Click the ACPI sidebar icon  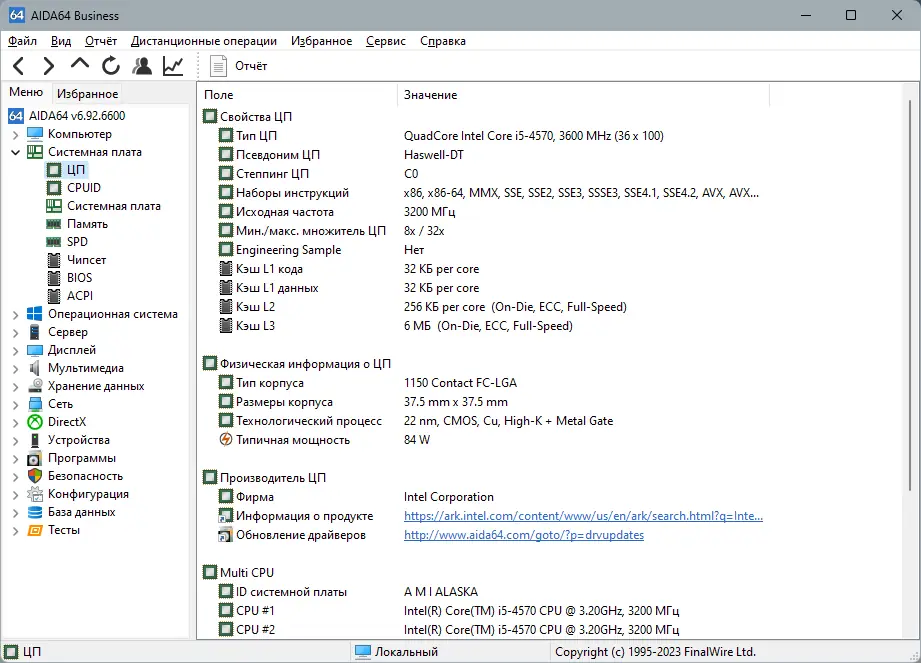click(x=56, y=295)
